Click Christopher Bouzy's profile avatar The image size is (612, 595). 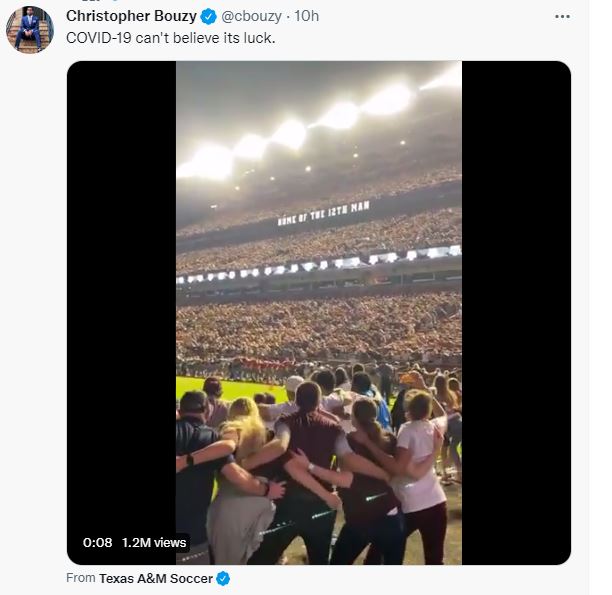point(30,30)
